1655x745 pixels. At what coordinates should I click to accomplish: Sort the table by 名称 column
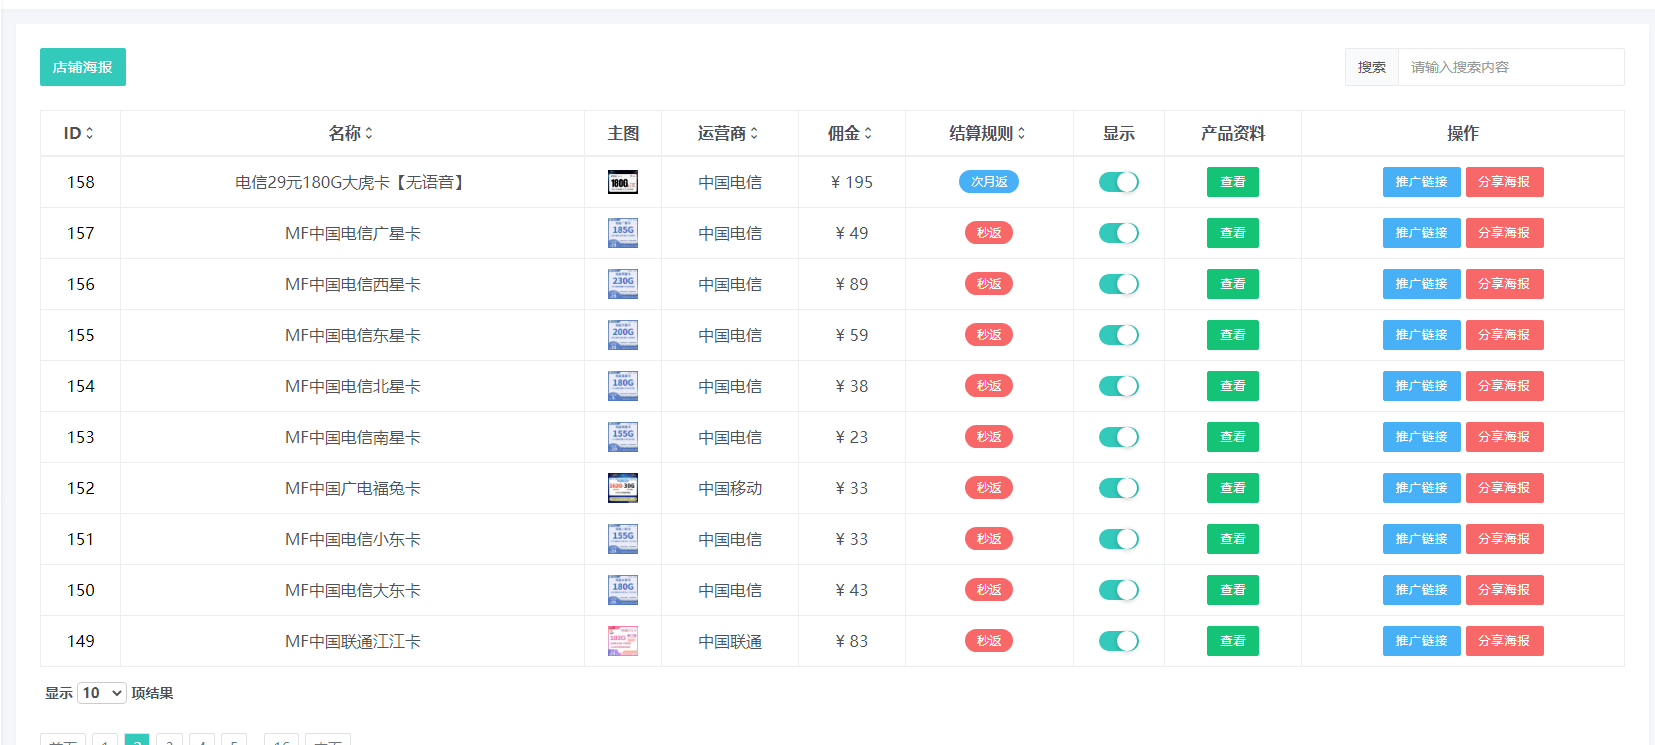tap(351, 133)
